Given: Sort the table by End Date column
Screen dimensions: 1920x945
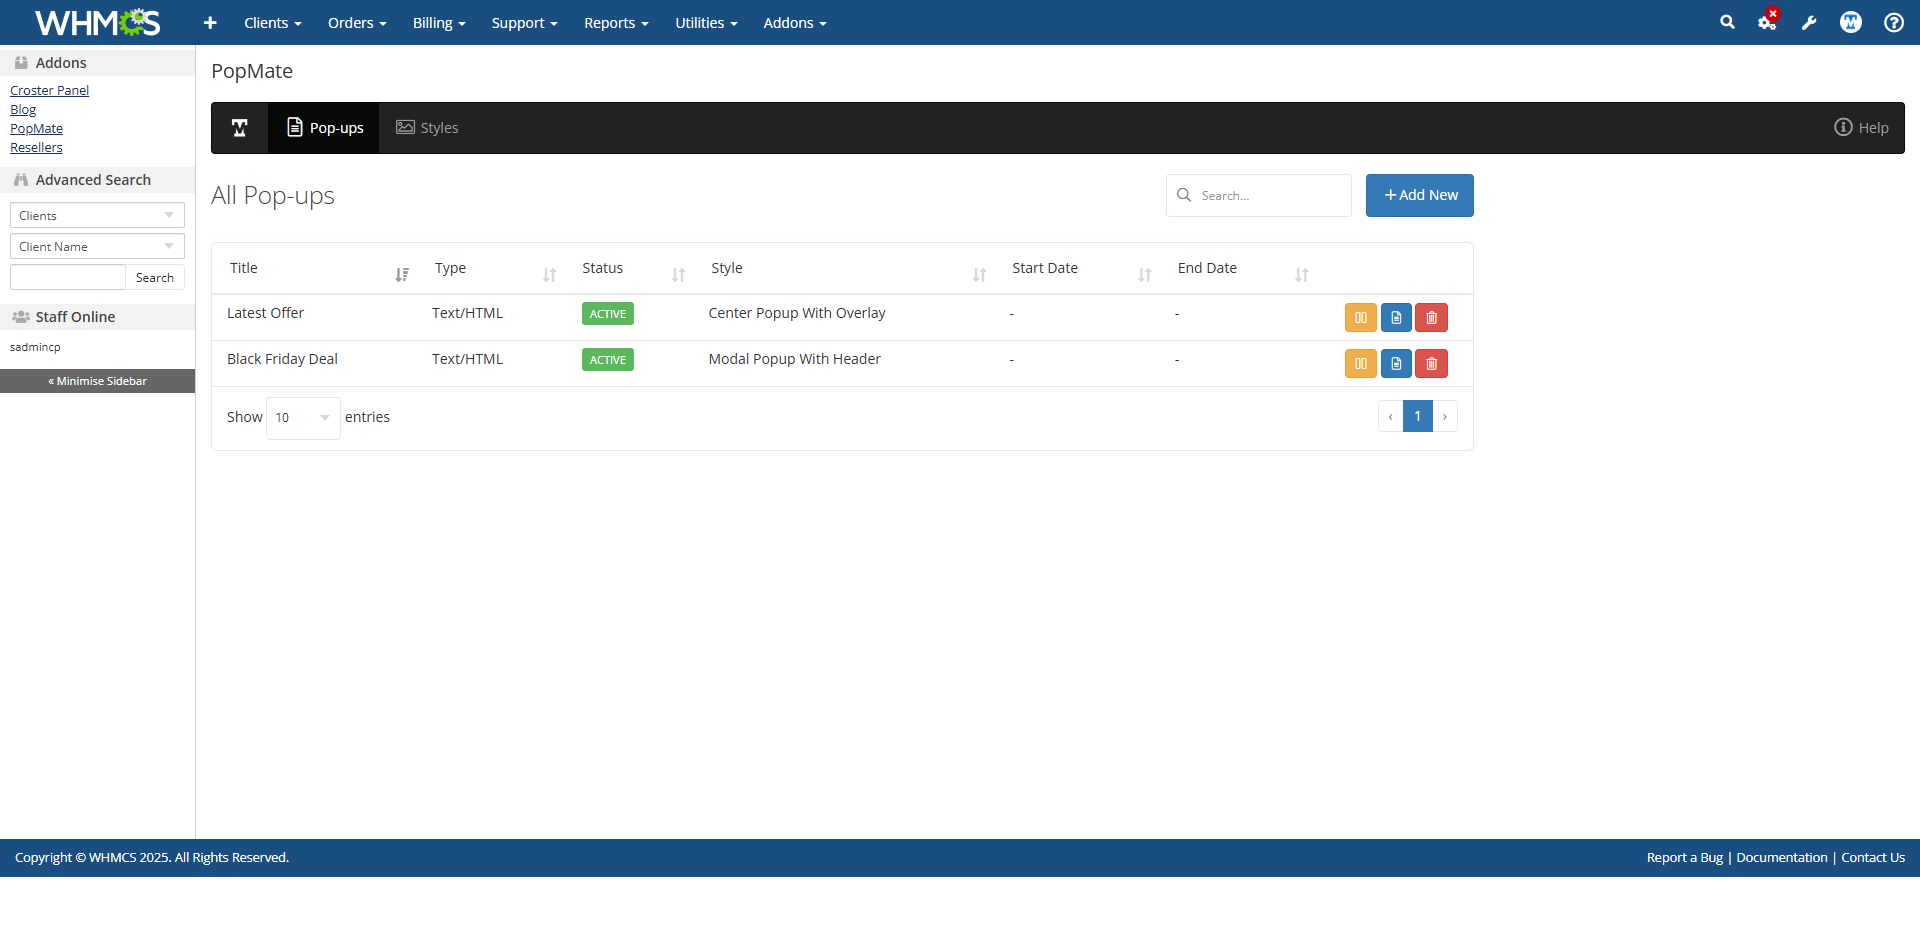Looking at the screenshot, I should coord(1243,269).
